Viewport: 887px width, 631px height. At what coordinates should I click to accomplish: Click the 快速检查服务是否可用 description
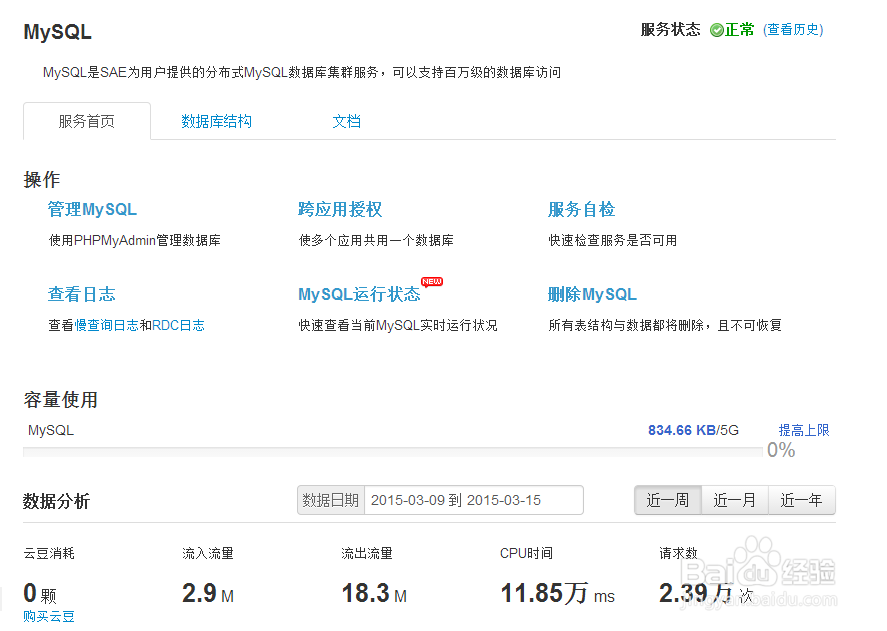[x=613, y=241]
